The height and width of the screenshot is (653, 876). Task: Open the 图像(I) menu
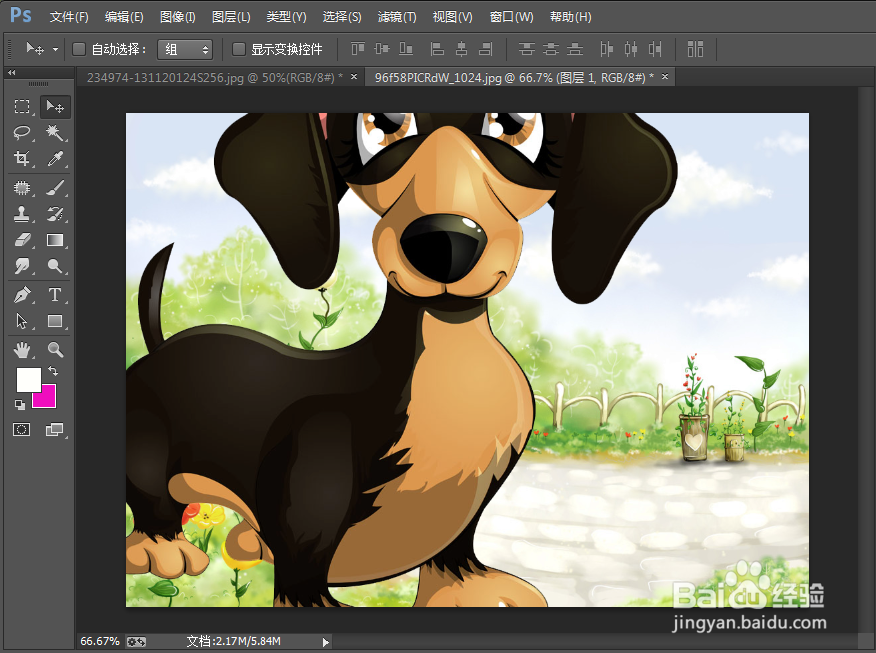pyautogui.click(x=177, y=17)
